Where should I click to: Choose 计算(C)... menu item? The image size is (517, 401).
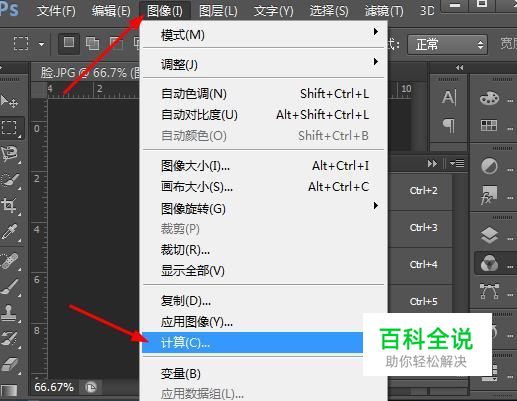252,343
